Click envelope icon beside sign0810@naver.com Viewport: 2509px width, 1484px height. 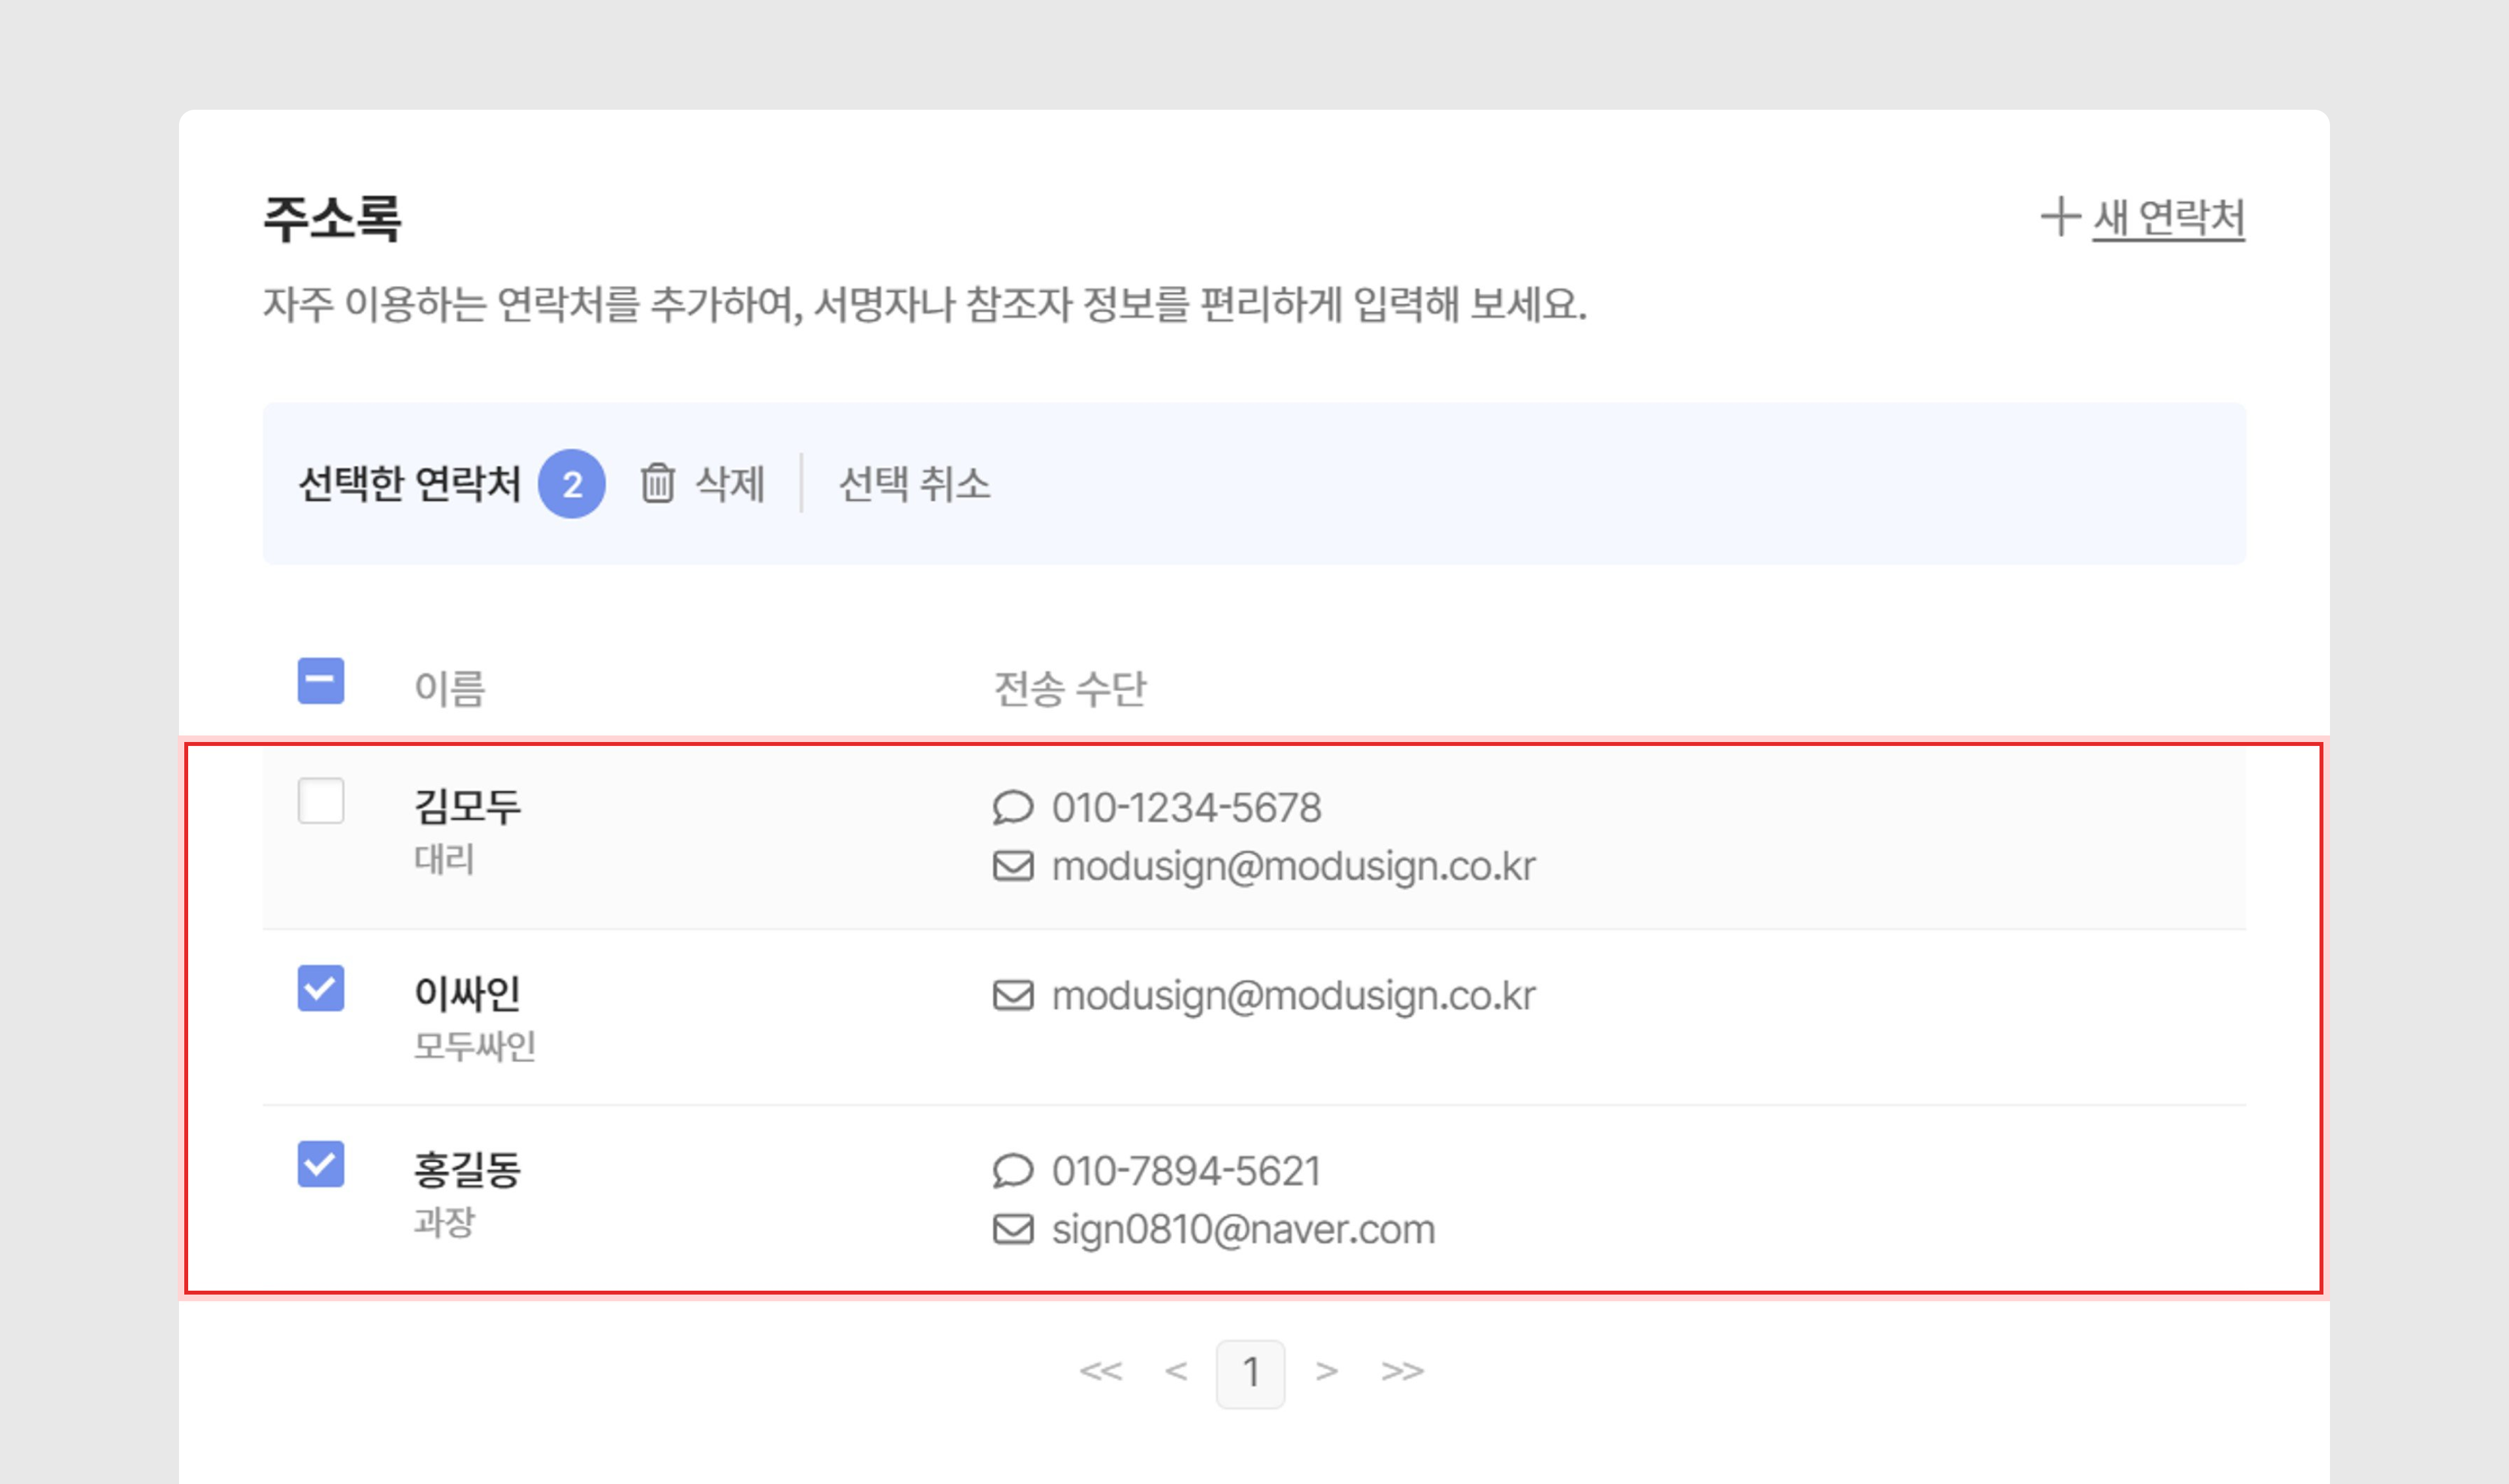1012,1228
